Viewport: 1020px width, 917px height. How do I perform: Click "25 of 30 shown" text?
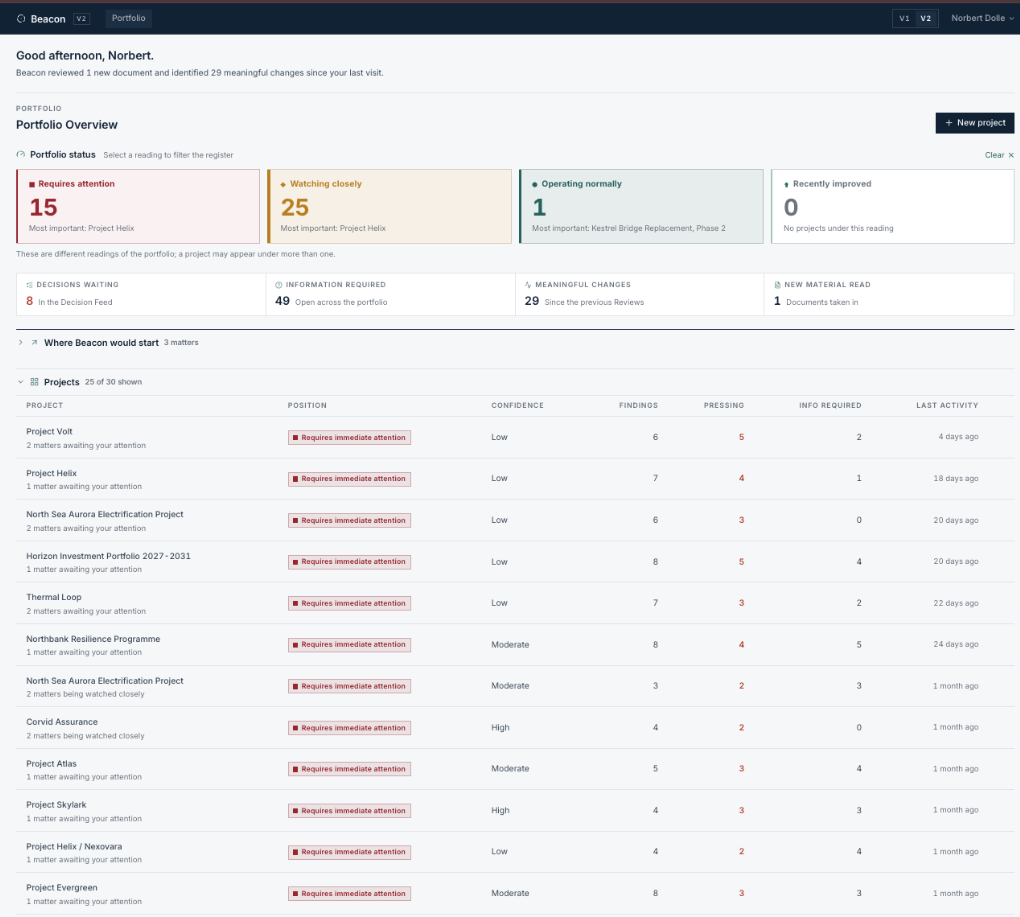pos(113,382)
